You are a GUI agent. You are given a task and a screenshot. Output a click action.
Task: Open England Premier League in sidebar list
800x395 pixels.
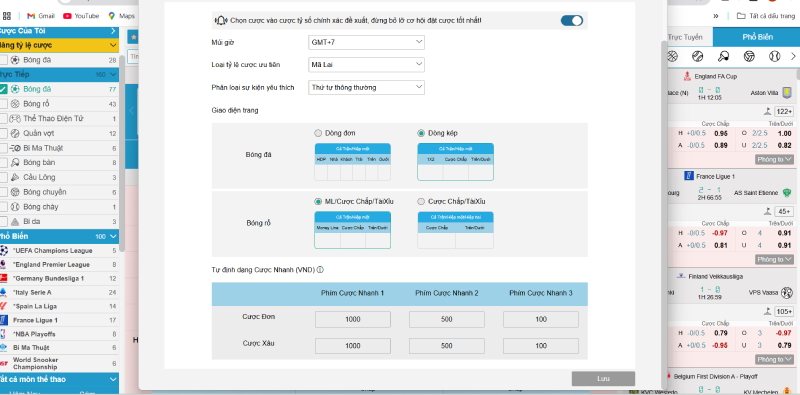[51, 265]
